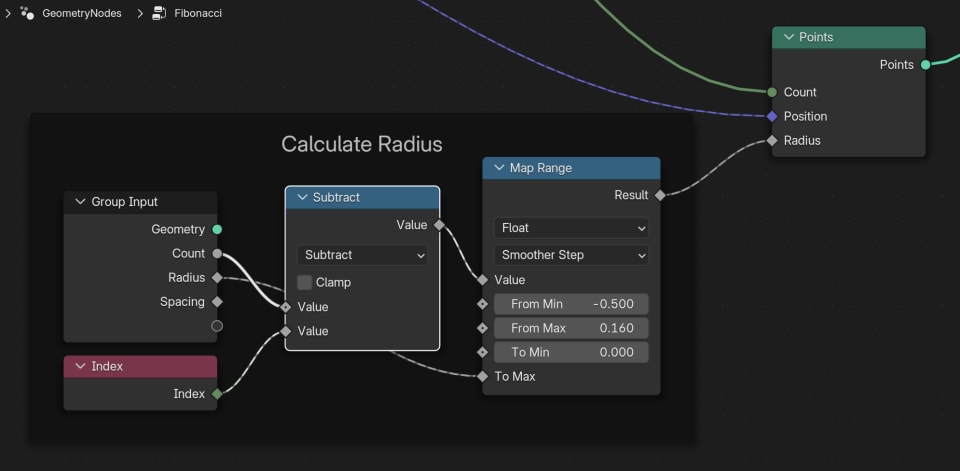Click the Count output socket on Group Input
960x471 pixels.
click(x=217, y=254)
